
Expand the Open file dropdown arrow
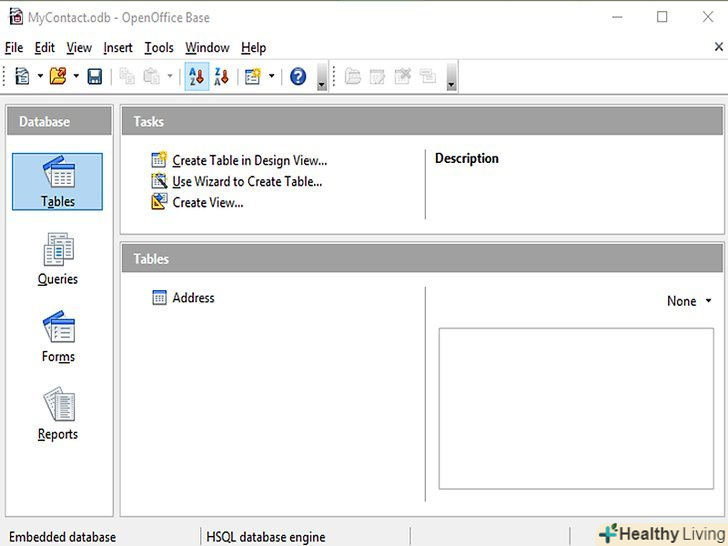[76, 76]
